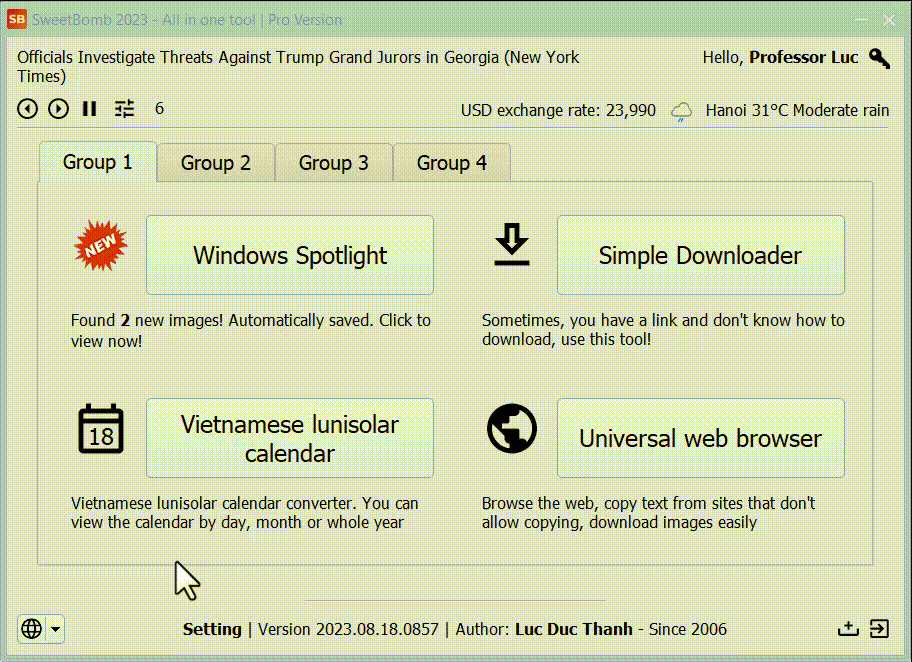
Task: Open the Setting link in footer
Action: pos(212,629)
